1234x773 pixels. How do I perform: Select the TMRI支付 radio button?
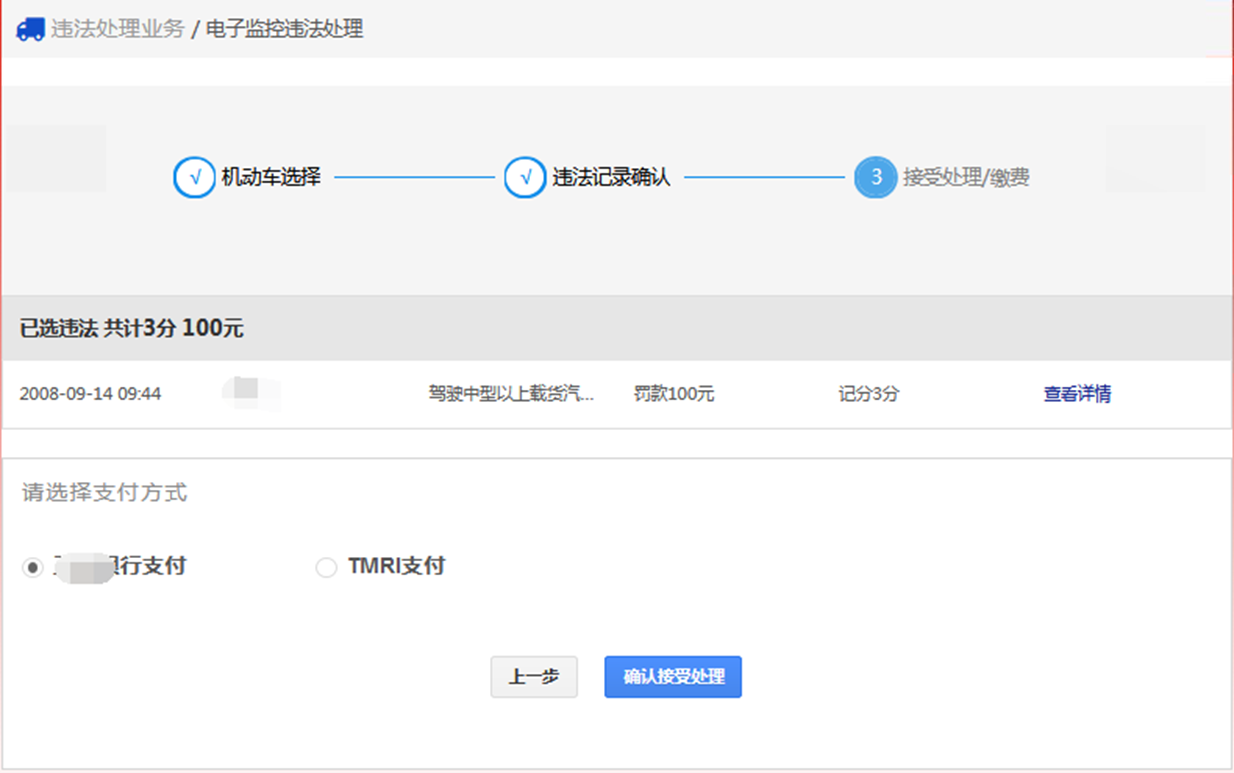326,567
